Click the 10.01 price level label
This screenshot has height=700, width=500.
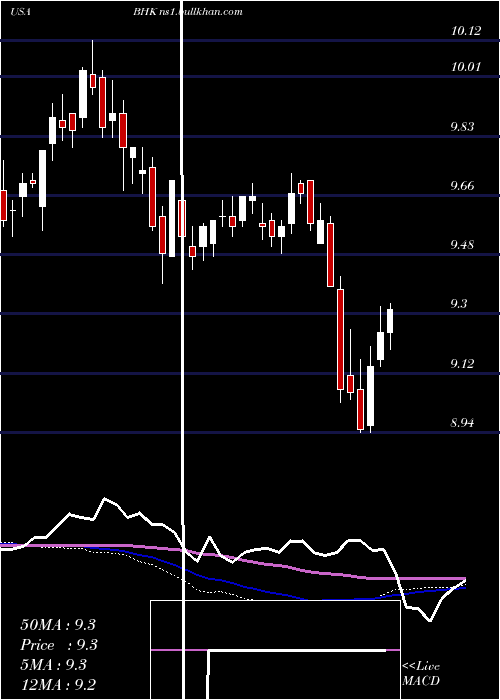click(466, 67)
